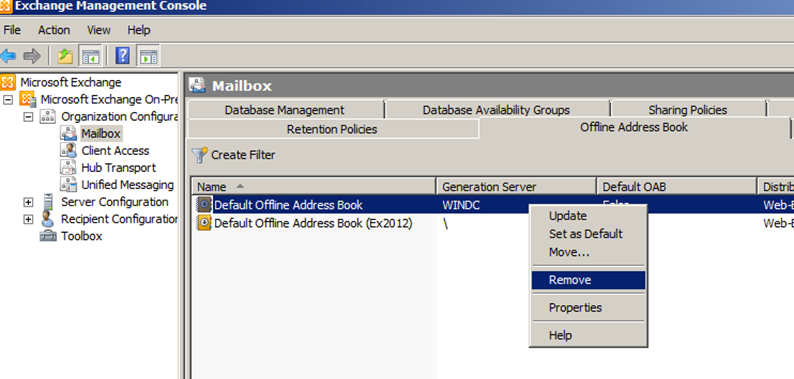The image size is (794, 379).
Task: Switch to the Retention Policies tab
Action: coord(332,129)
